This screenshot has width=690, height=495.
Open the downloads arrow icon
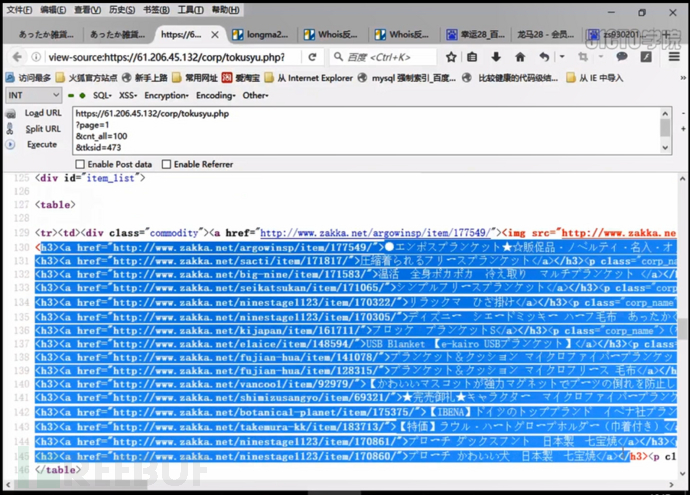coord(496,57)
